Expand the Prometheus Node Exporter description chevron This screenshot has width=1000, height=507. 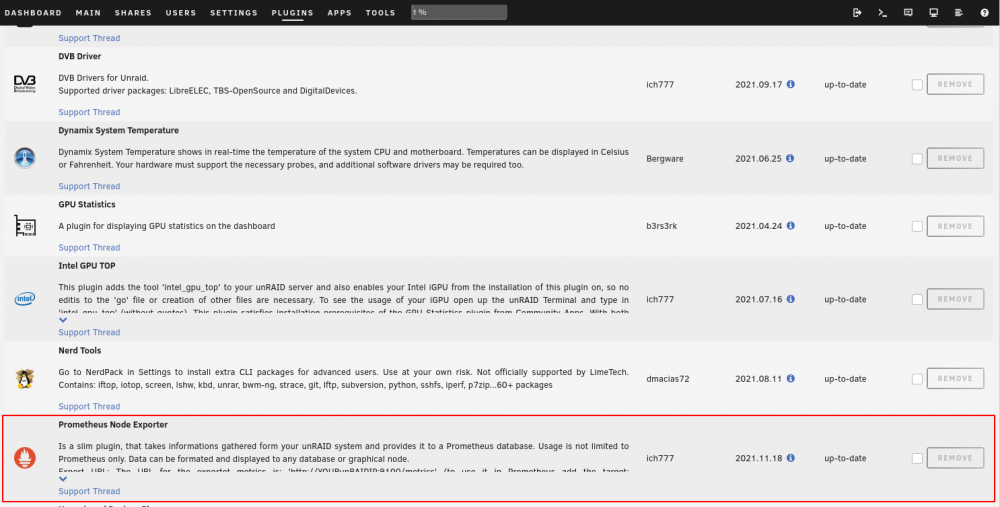pyautogui.click(x=62, y=479)
